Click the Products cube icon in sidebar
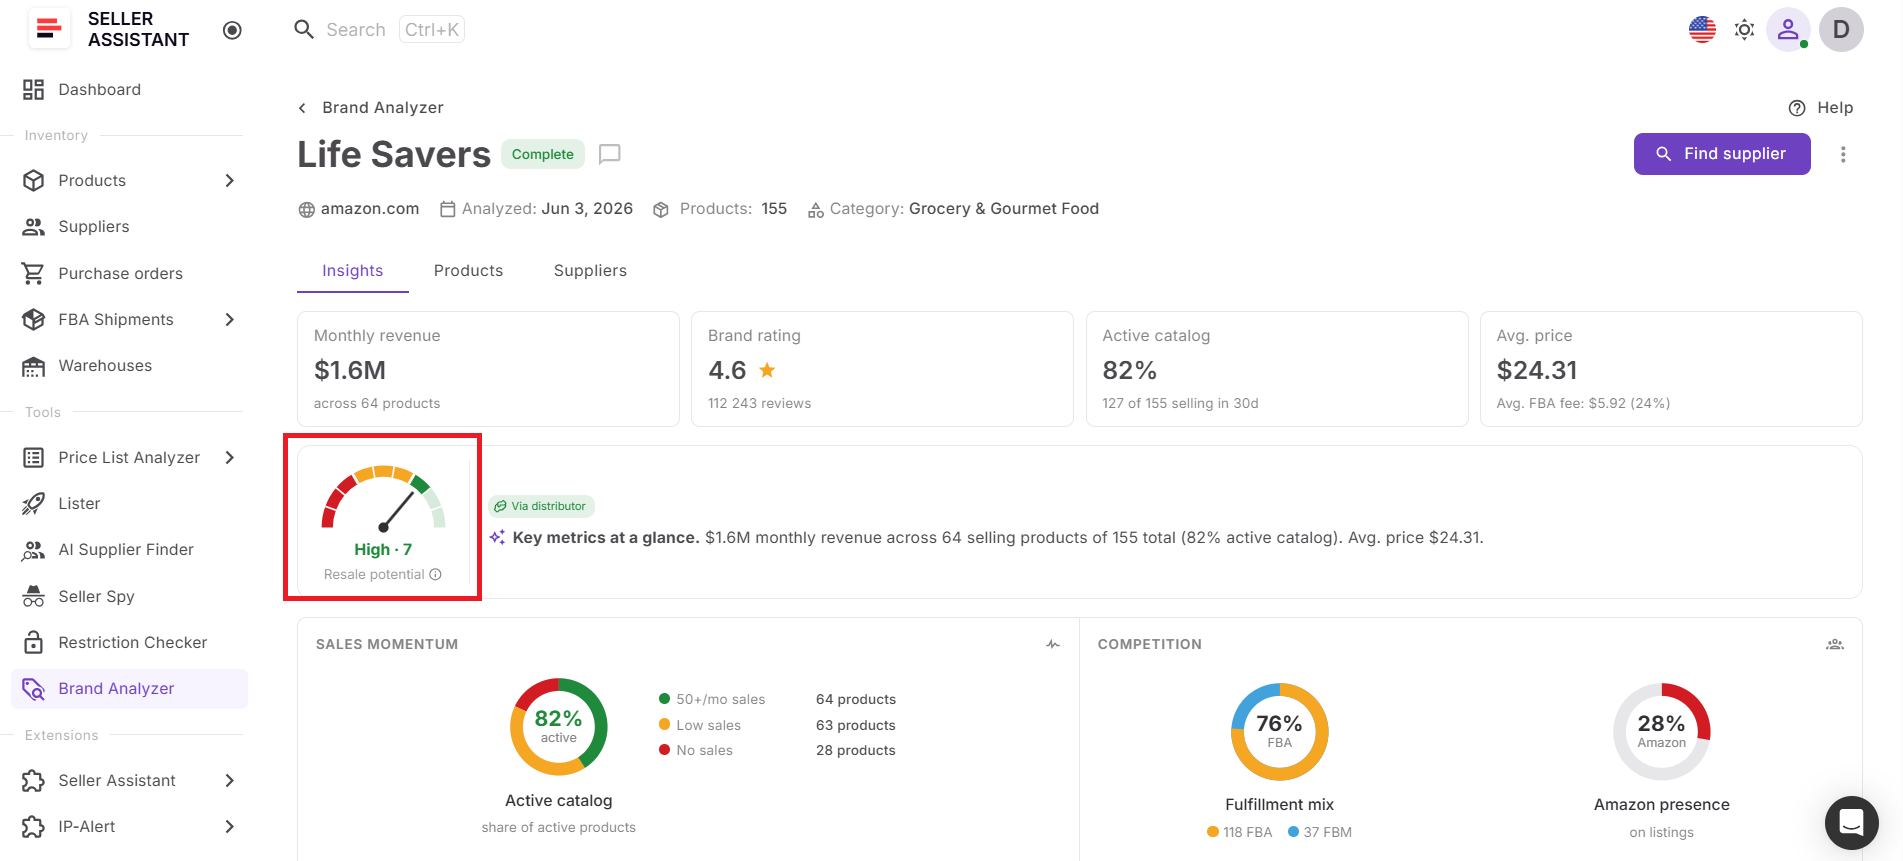 pos(33,181)
